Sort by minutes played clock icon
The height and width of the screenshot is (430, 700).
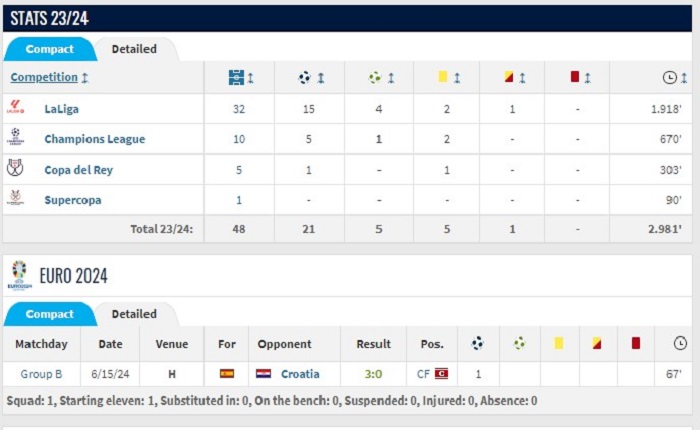[x=669, y=78]
